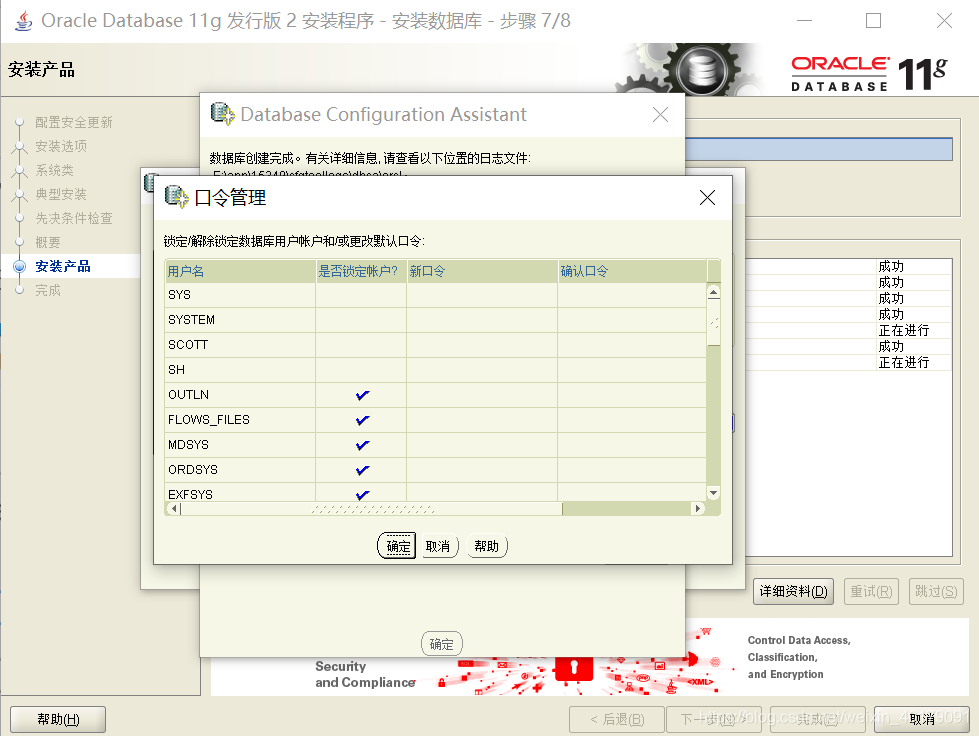Select the FLOWS_FILES username cell
This screenshot has width=979, height=736.
[240, 420]
